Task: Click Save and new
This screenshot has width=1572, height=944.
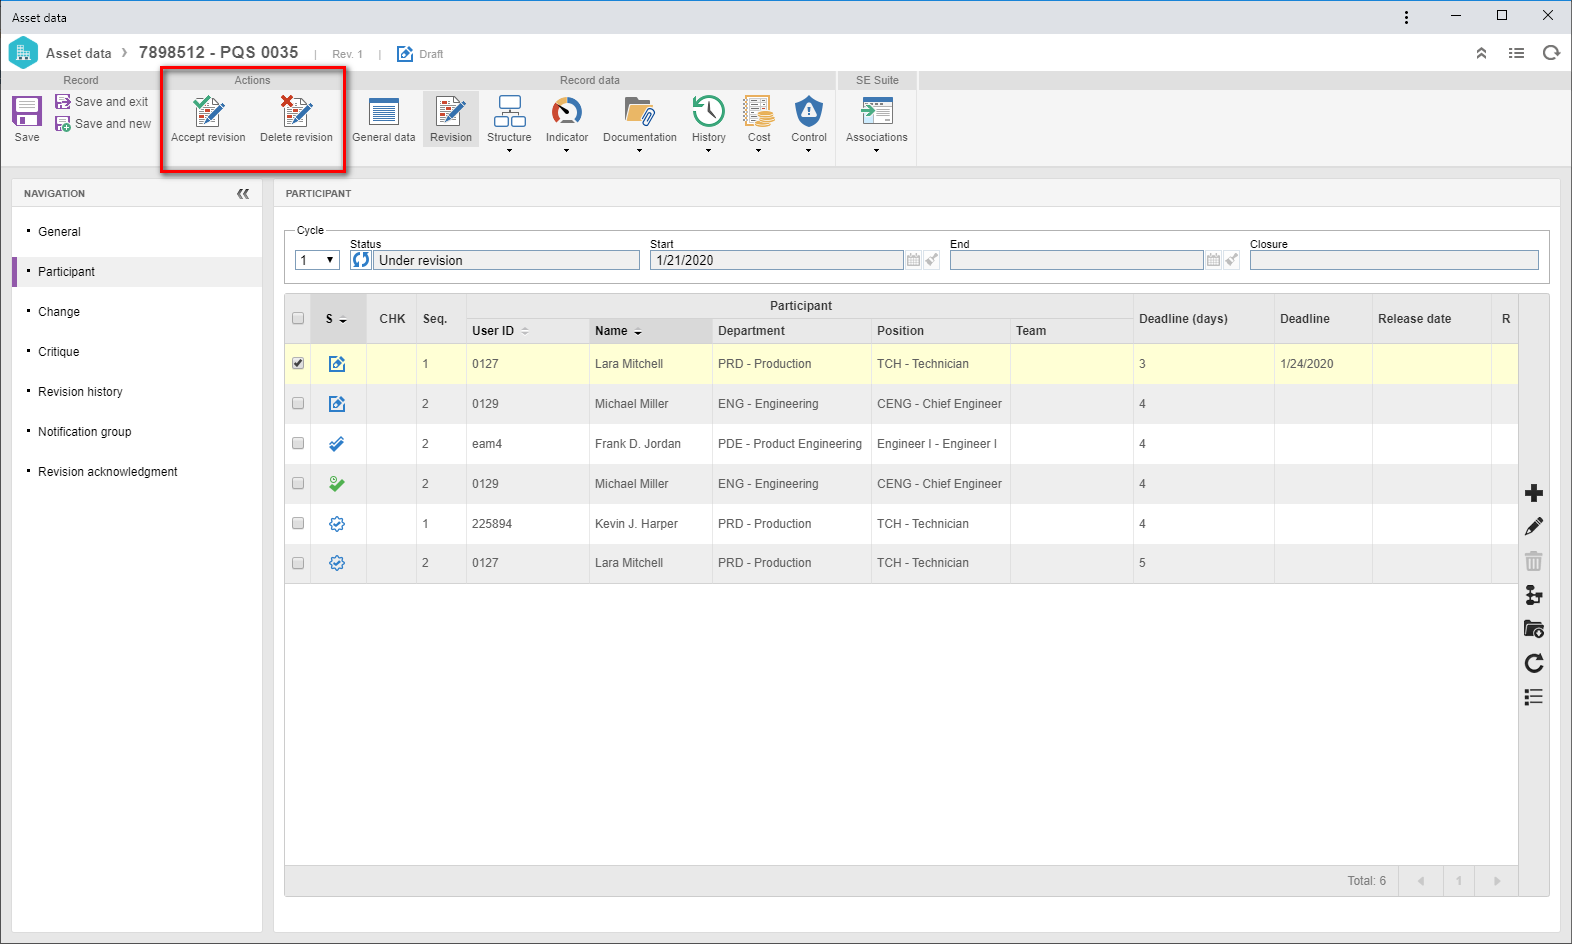Action: pyautogui.click(x=103, y=124)
